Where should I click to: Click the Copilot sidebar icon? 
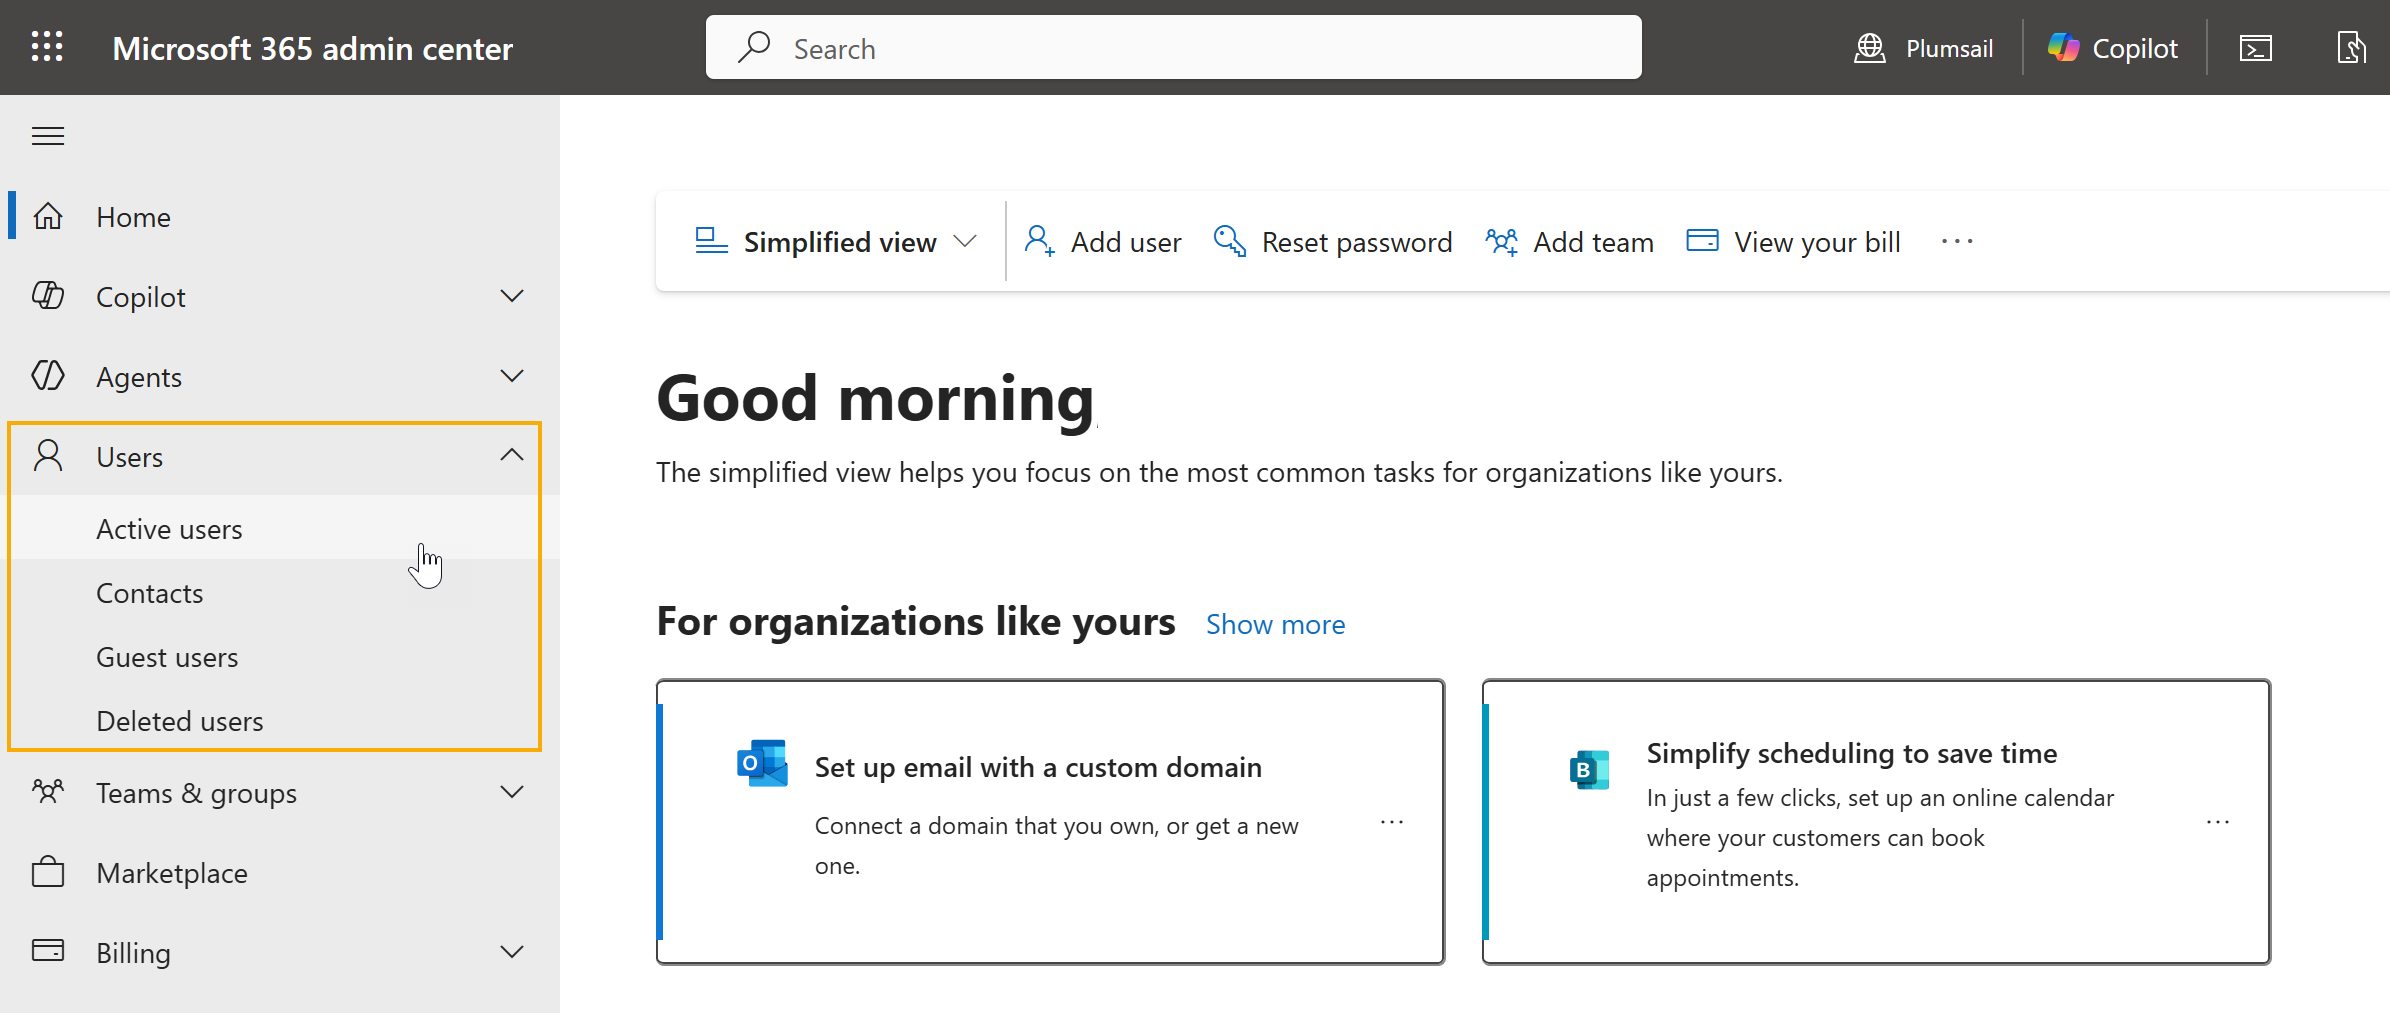48,296
